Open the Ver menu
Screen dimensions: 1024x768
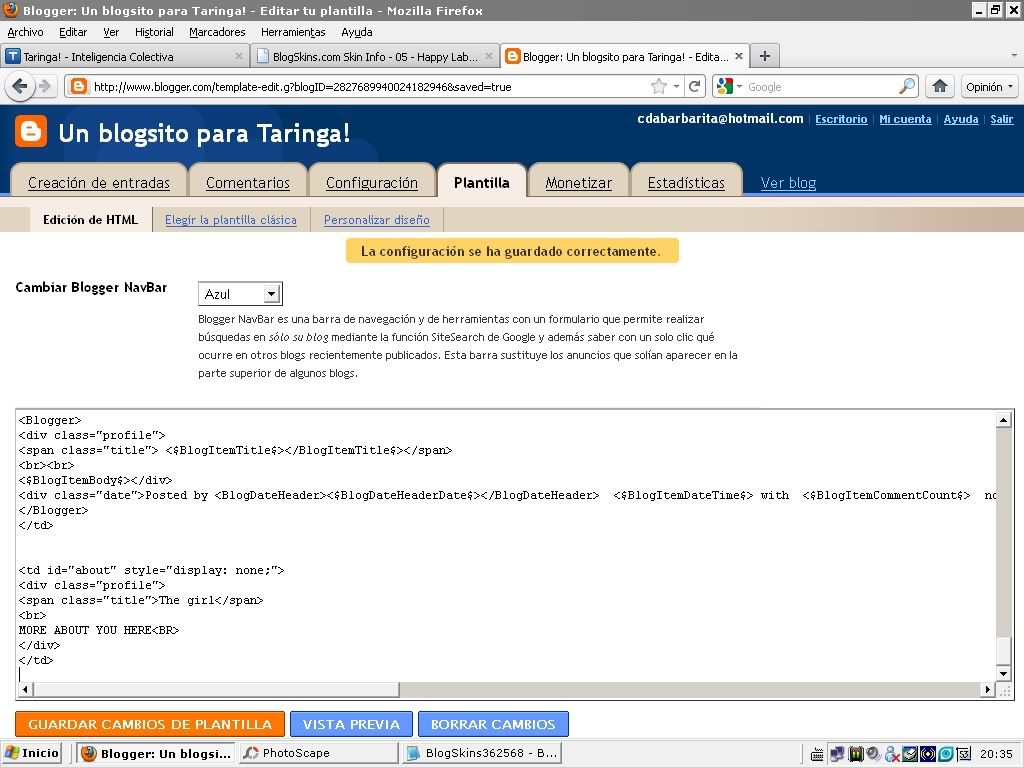[x=111, y=32]
